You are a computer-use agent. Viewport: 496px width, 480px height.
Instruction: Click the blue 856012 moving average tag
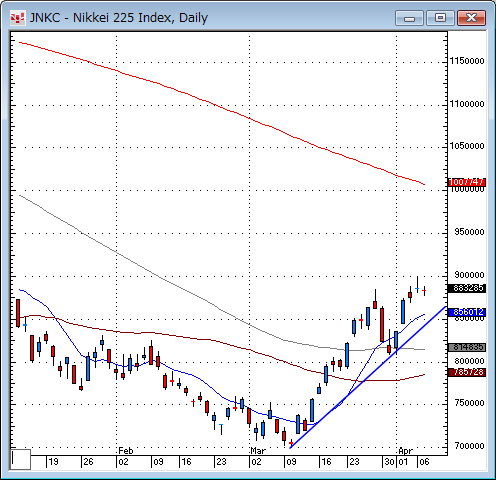tap(467, 312)
